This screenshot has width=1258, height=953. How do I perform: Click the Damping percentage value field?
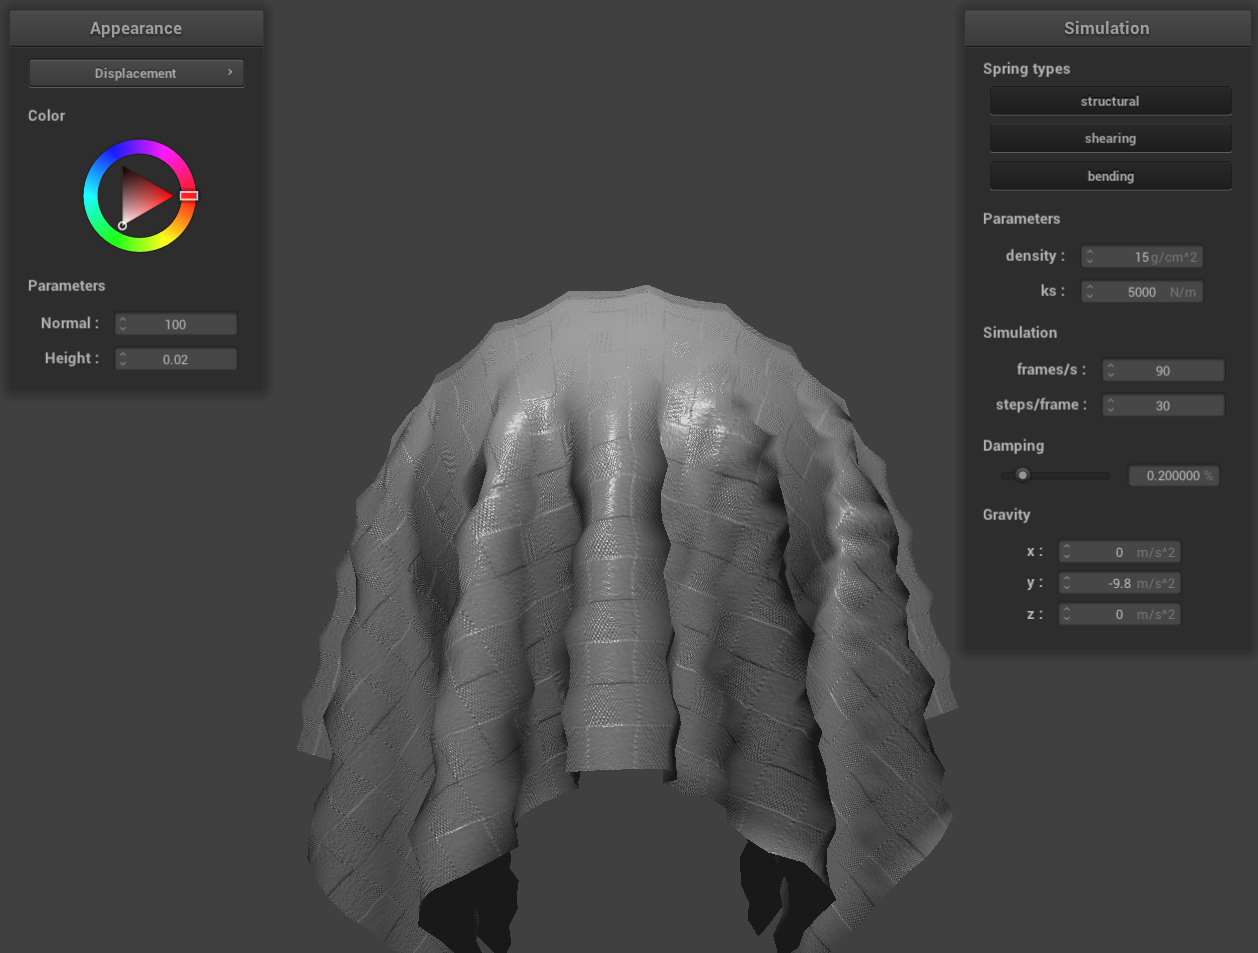[1173, 476]
